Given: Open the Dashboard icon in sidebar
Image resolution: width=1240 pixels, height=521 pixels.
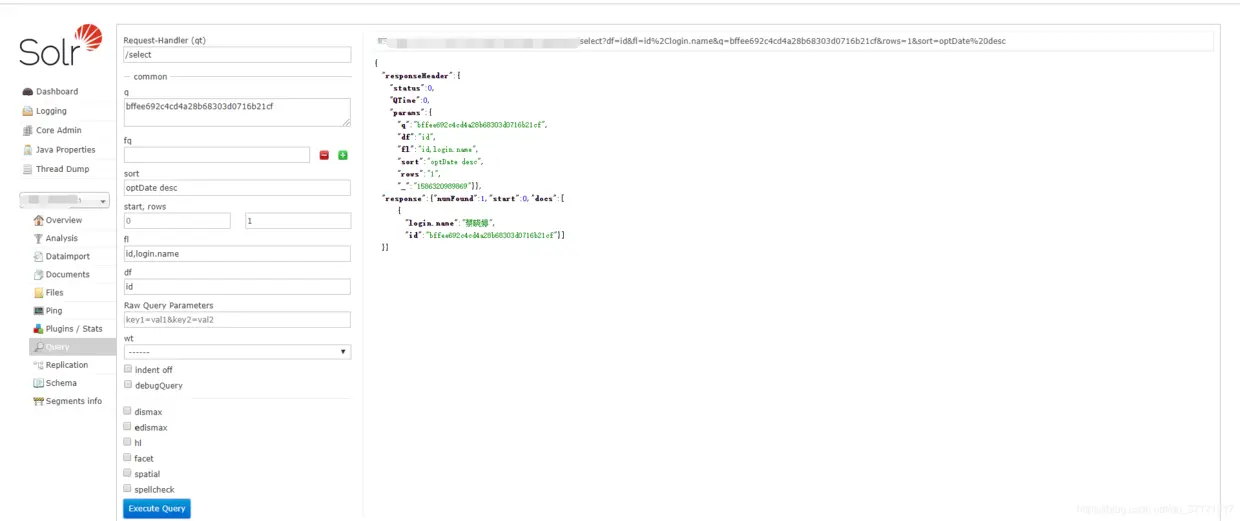Looking at the screenshot, I should [x=28, y=92].
